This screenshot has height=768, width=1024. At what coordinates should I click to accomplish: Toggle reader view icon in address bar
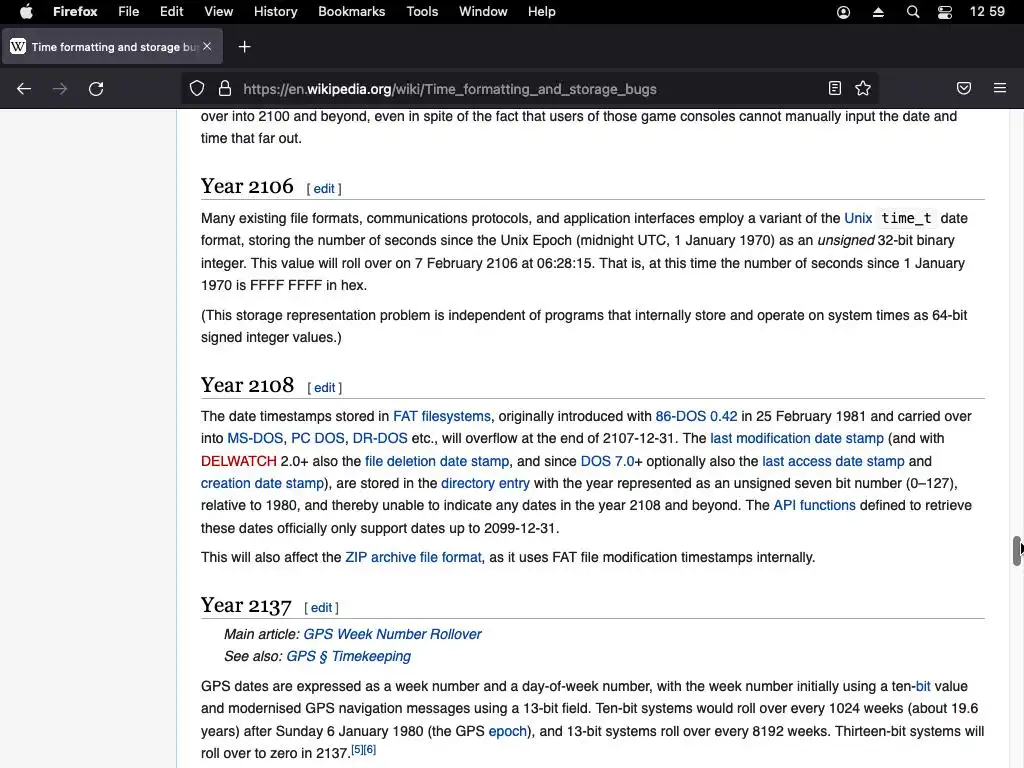pos(835,89)
